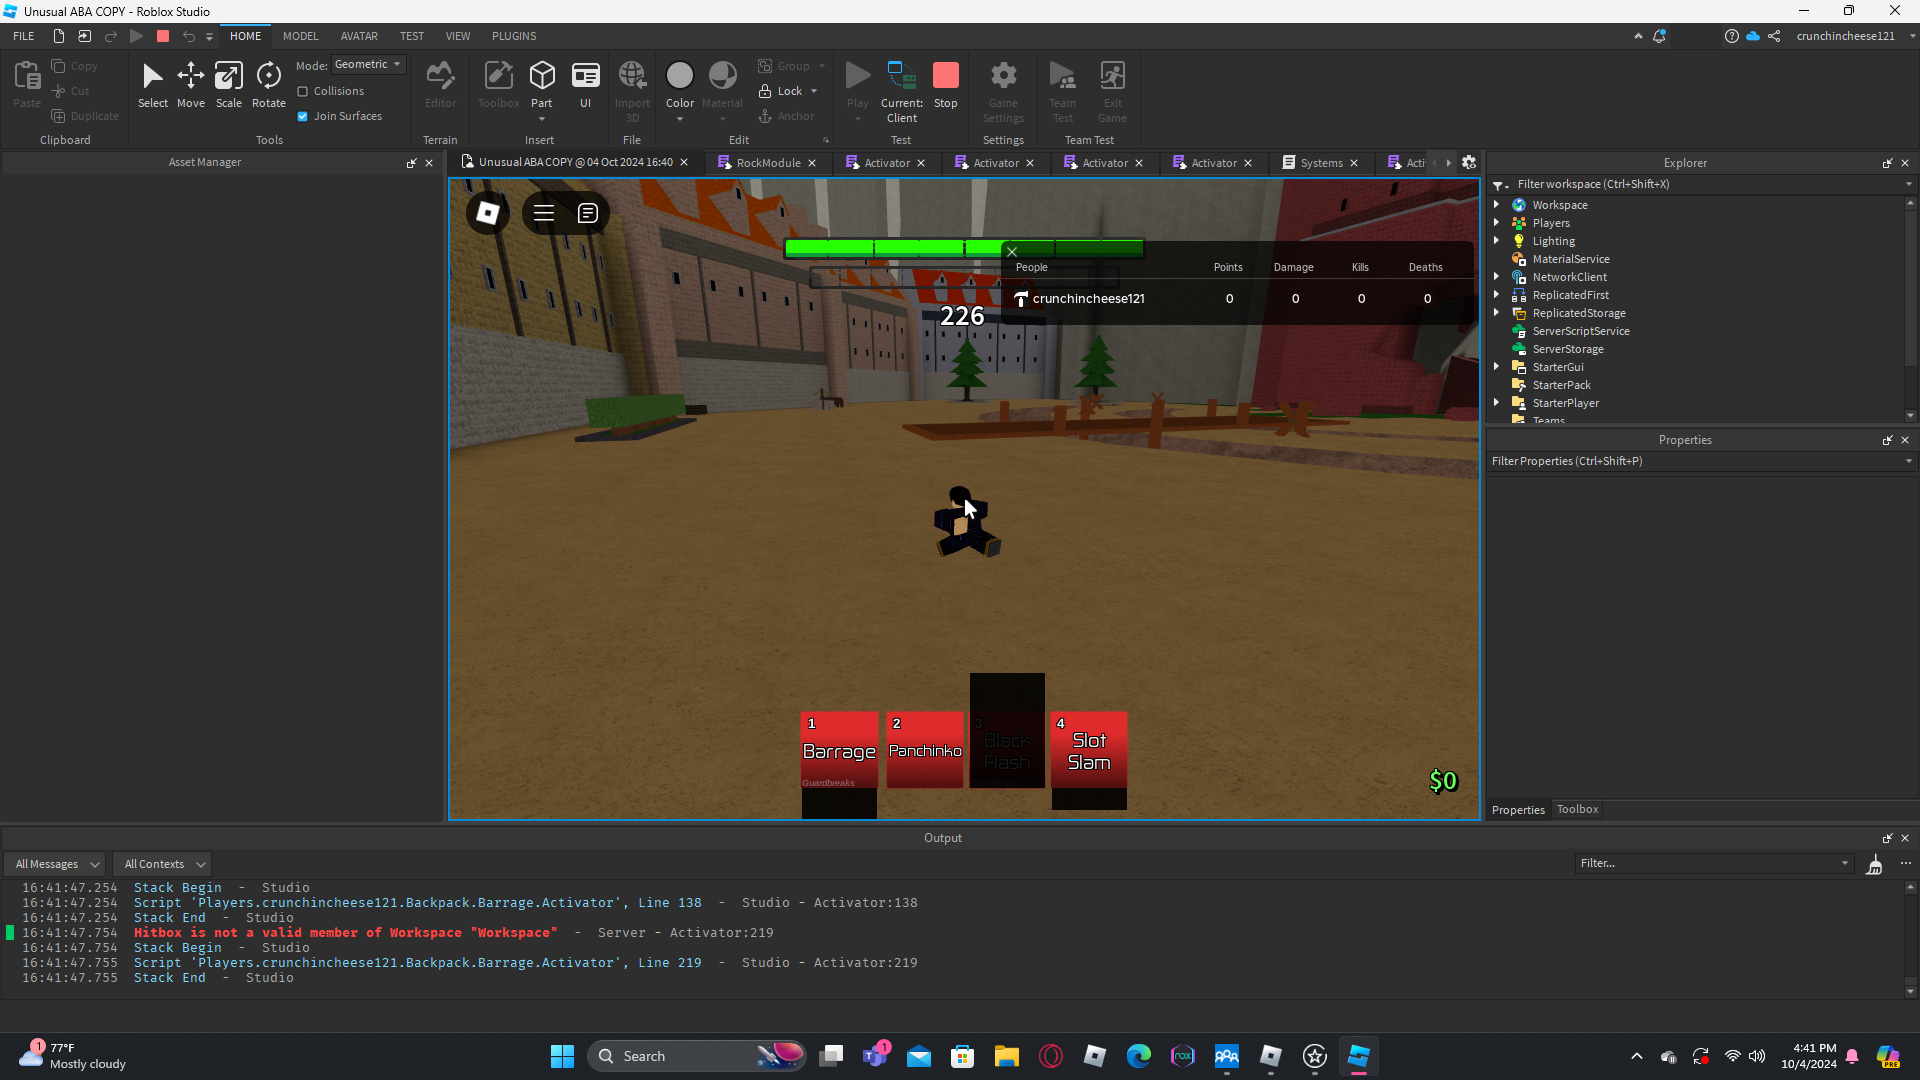The height and width of the screenshot is (1080, 1920).
Task: Switch to the MODEL ribbon tab
Action: tap(301, 36)
